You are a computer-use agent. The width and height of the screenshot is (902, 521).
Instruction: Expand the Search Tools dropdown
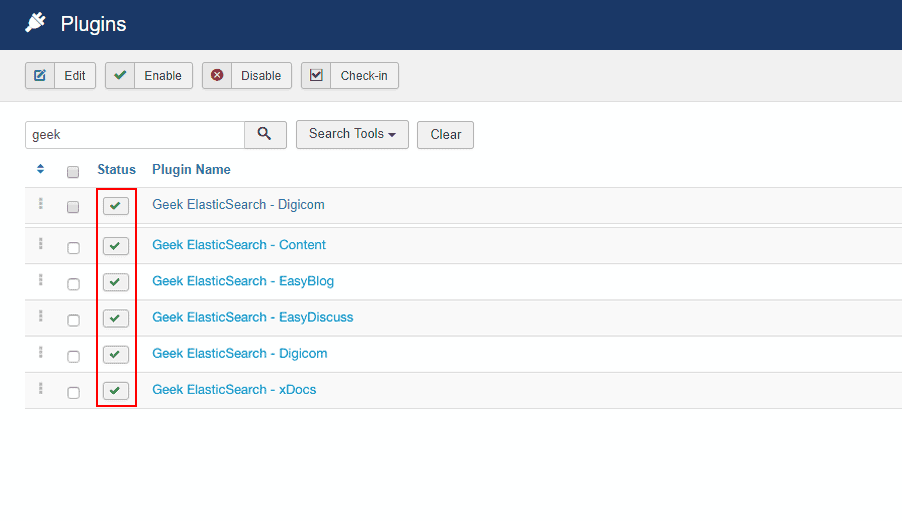pyautogui.click(x=352, y=134)
